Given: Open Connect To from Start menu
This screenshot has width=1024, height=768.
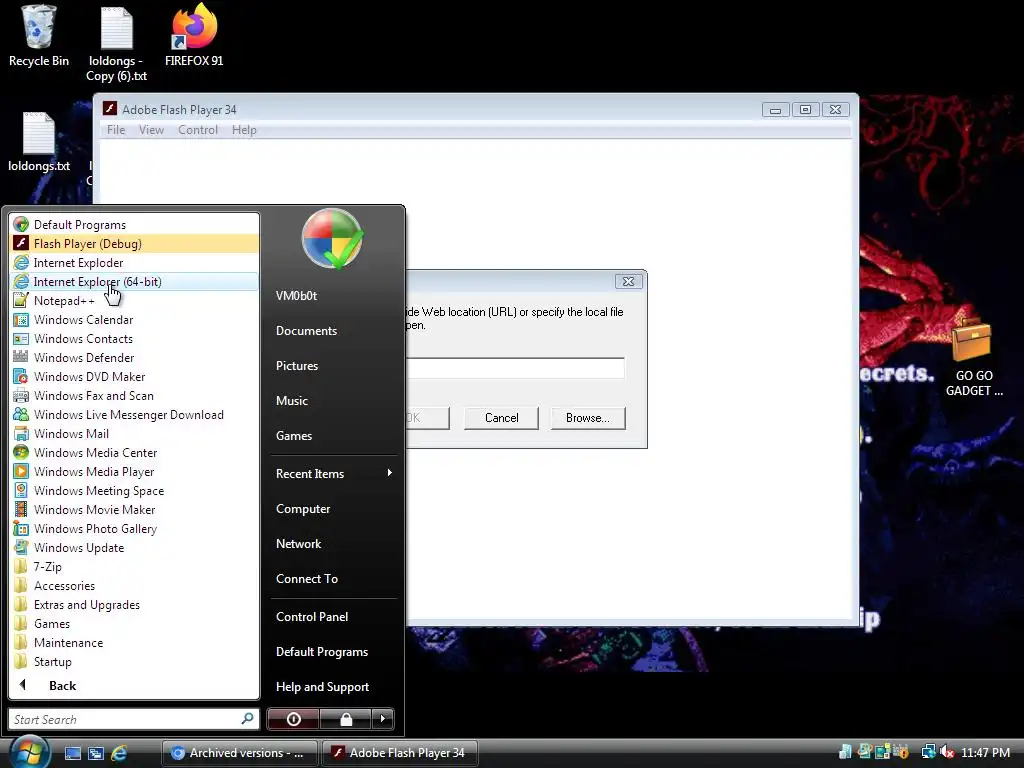Looking at the screenshot, I should 333,579.
